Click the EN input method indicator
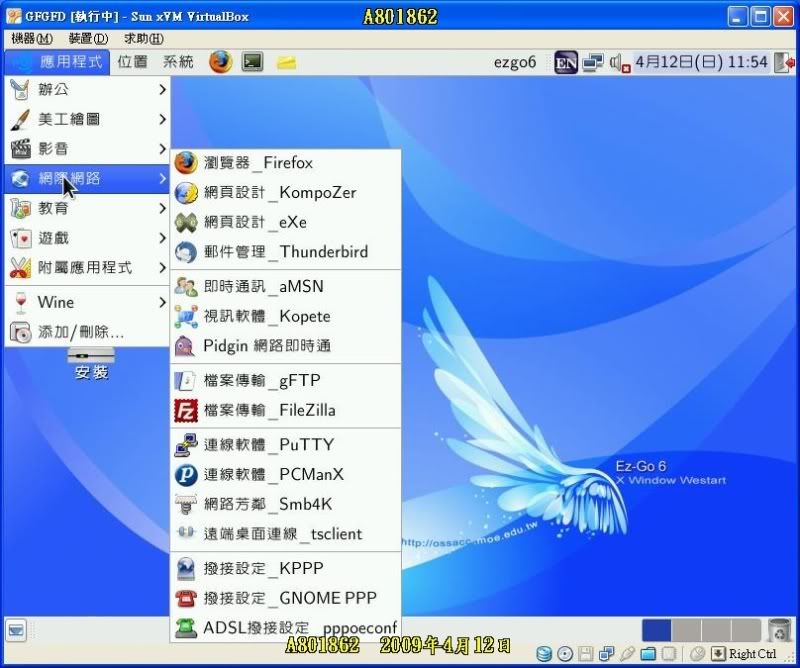The image size is (800, 668). tap(566, 63)
